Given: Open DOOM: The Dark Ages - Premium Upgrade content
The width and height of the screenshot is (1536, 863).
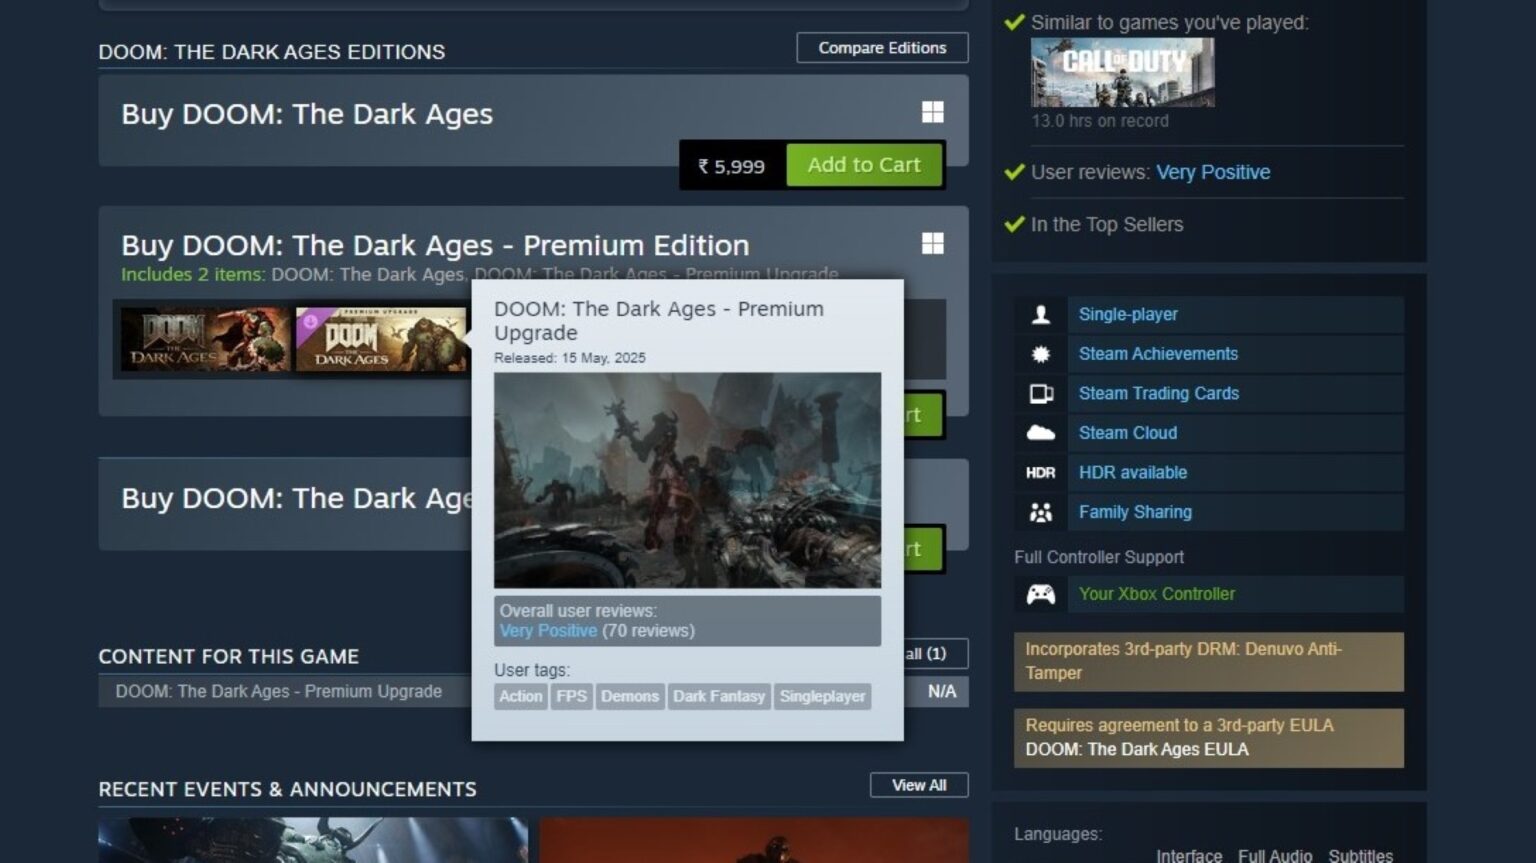Looking at the screenshot, I should tap(278, 691).
